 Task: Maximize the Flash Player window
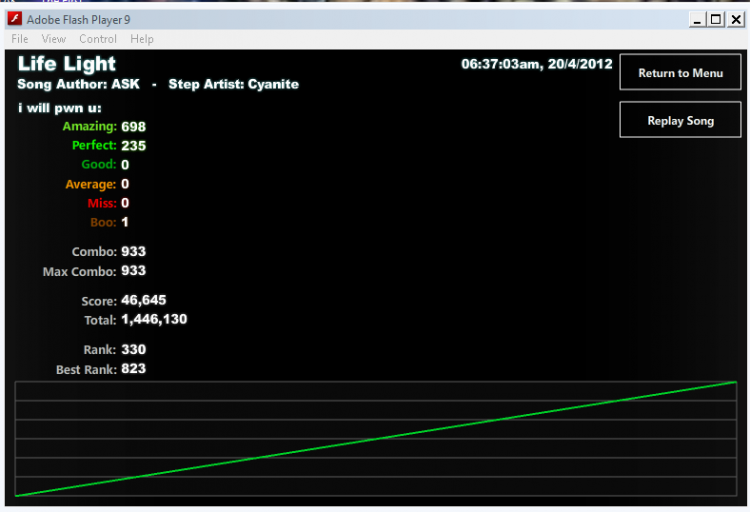pyautogui.click(x=716, y=20)
